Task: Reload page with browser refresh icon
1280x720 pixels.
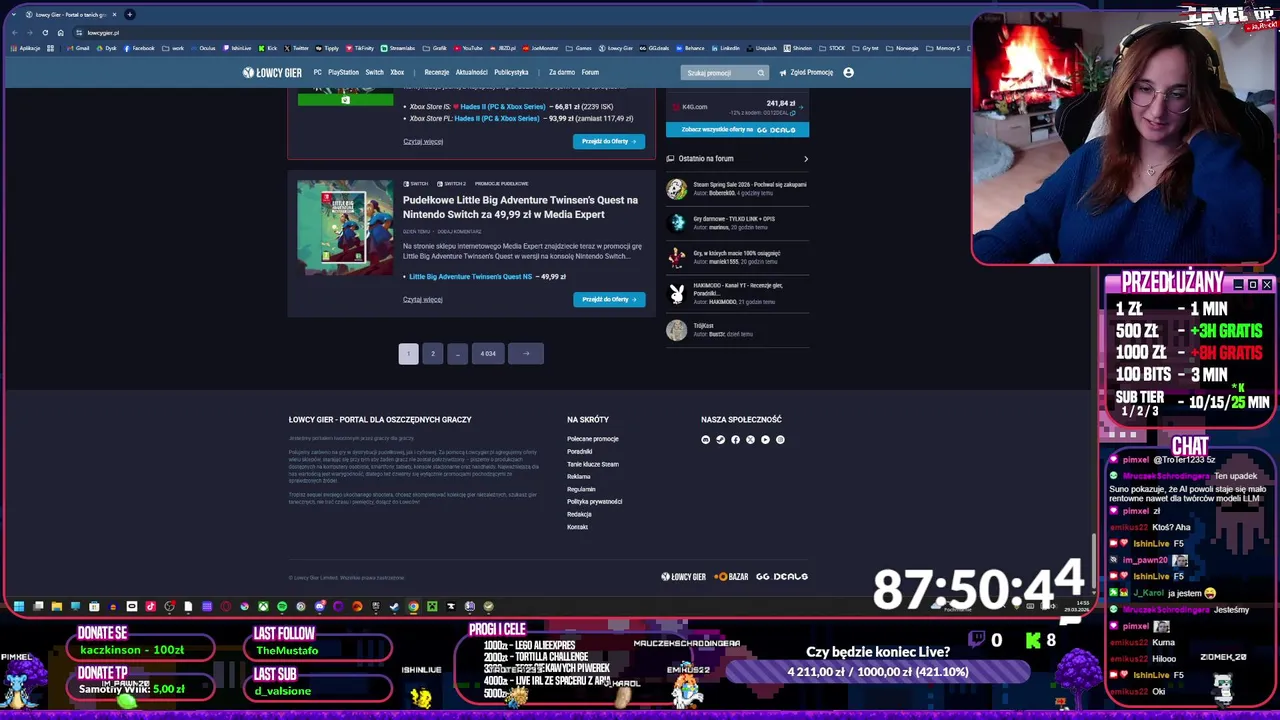Action: 45,32
